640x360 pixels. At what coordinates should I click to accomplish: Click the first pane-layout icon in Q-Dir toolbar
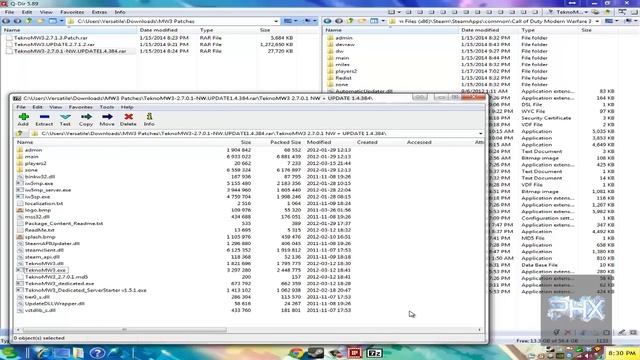tap(391, 12)
